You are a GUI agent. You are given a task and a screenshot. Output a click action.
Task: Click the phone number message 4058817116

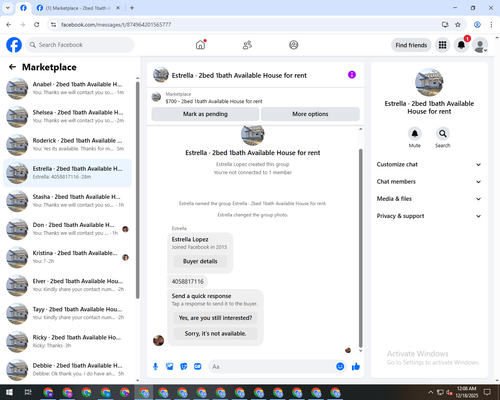click(188, 282)
